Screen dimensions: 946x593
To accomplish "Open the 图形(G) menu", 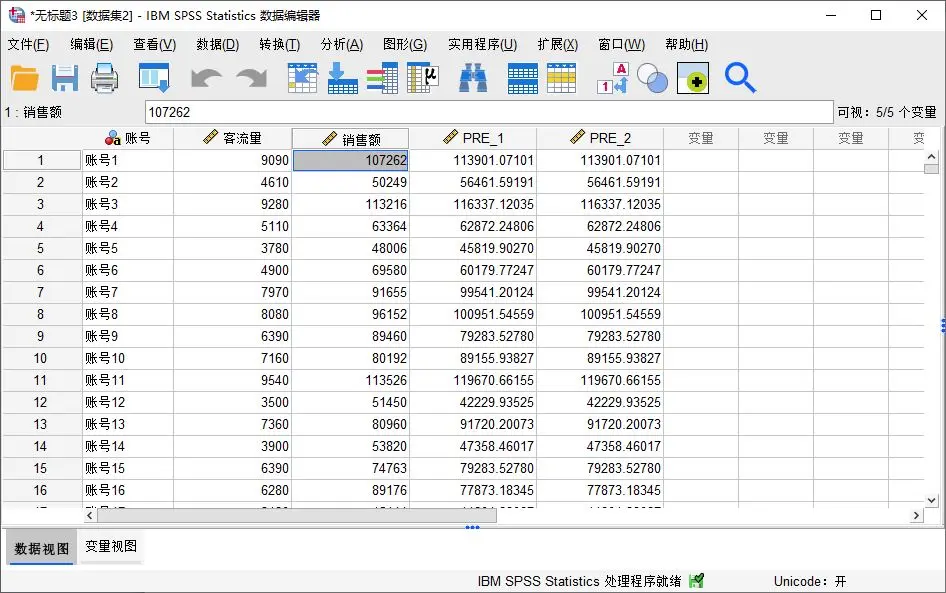I will coord(405,45).
